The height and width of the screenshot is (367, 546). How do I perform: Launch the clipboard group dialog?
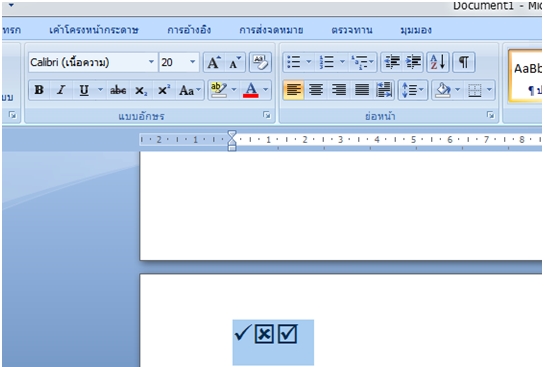coord(13,115)
